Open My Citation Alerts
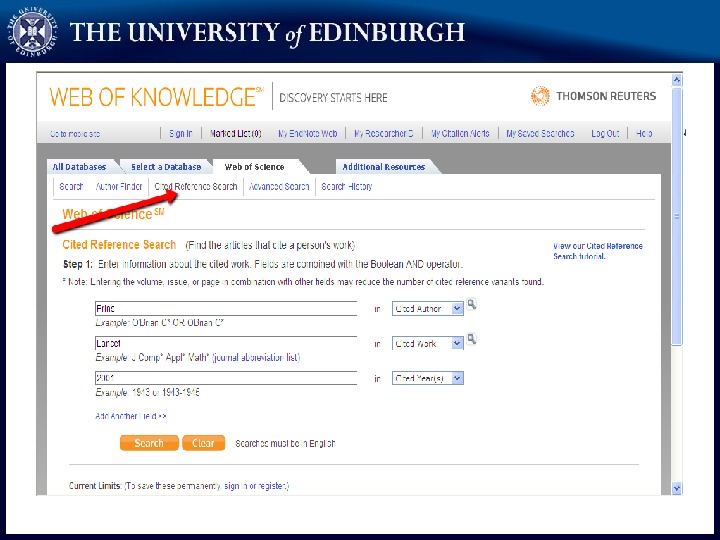 coord(460,134)
